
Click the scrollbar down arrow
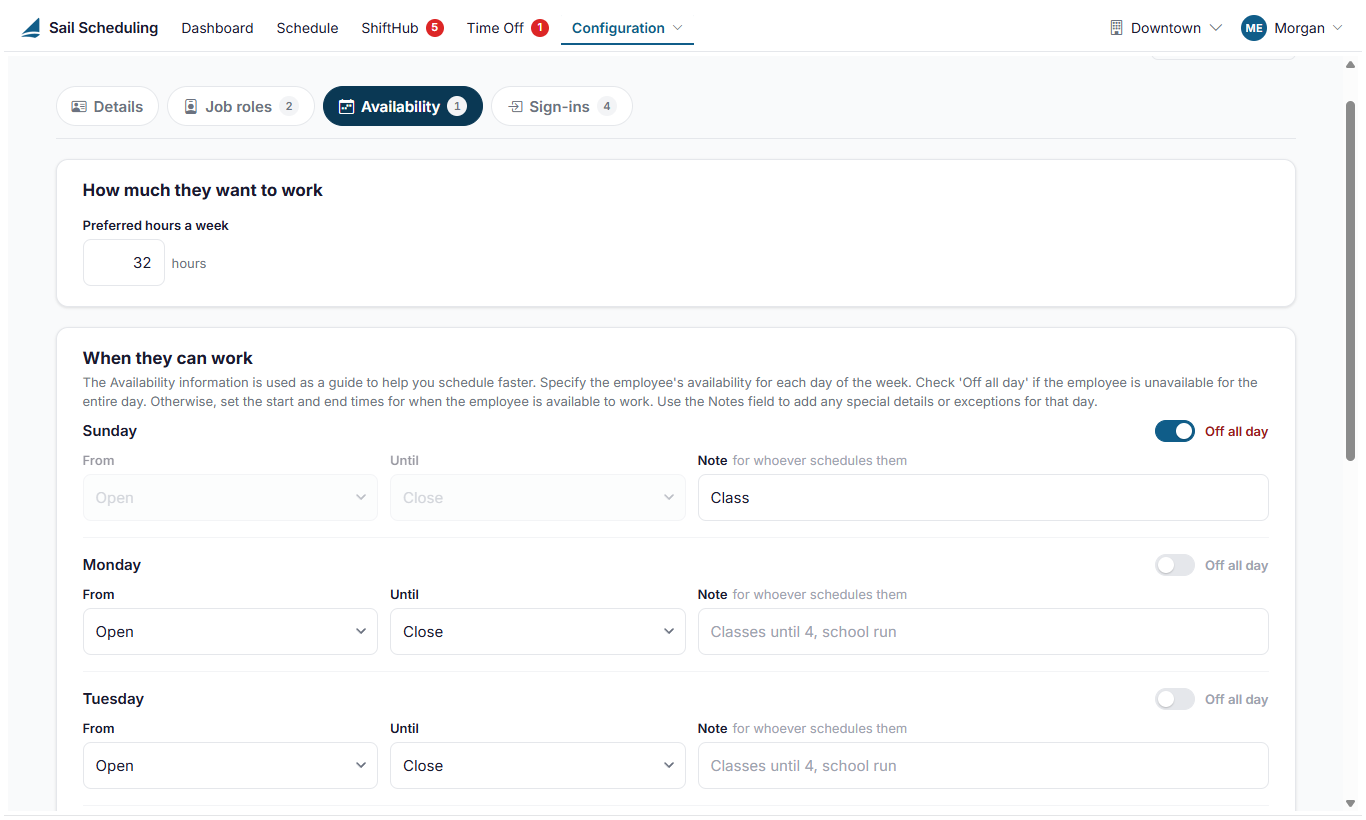click(1350, 803)
